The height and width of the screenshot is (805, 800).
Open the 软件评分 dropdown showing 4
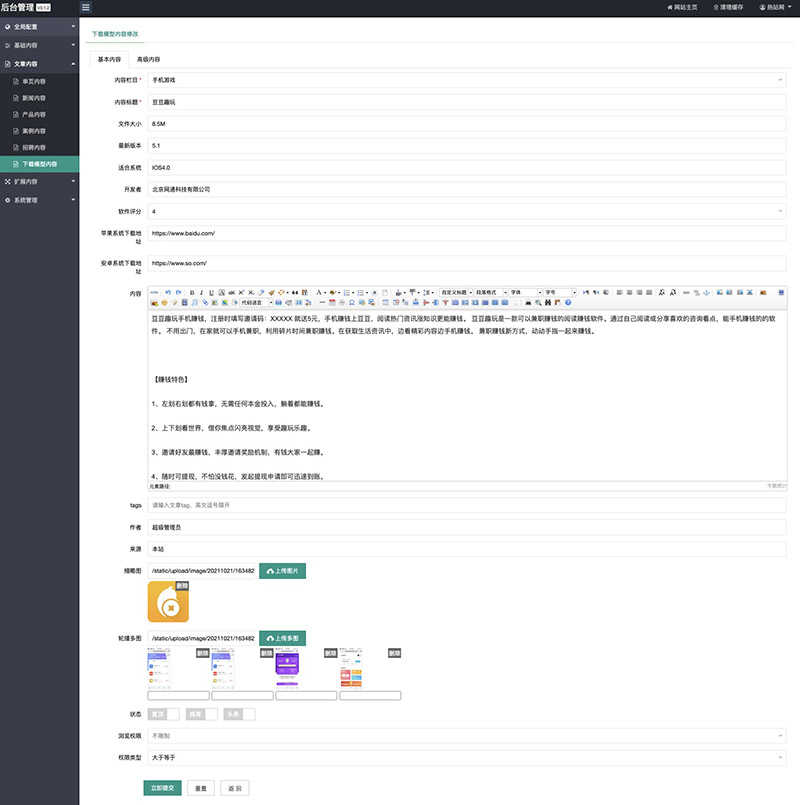(467, 211)
